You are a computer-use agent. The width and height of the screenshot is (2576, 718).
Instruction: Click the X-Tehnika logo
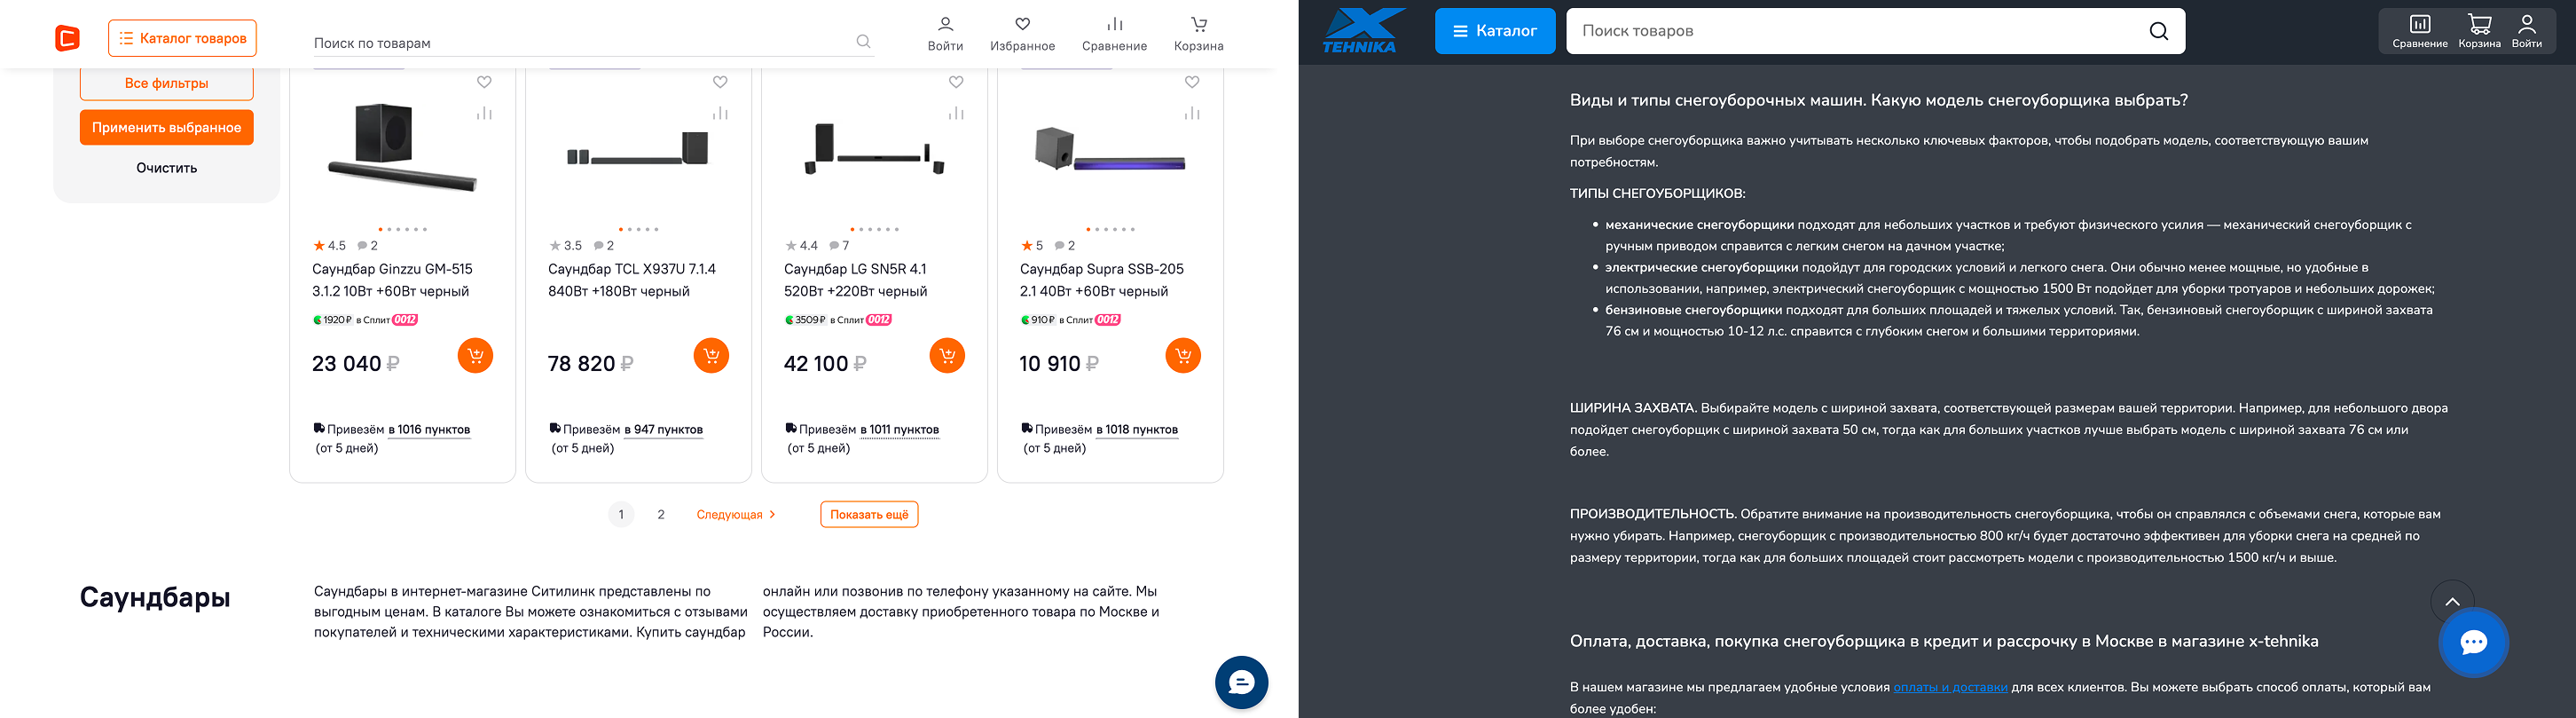tap(1363, 30)
